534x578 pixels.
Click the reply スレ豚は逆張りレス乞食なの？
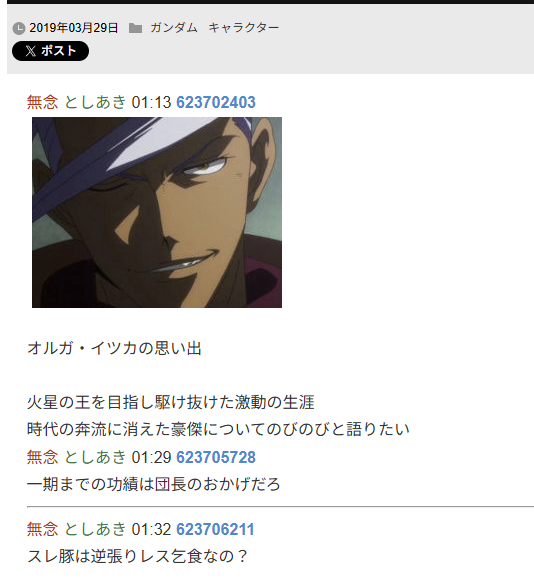pos(137,556)
